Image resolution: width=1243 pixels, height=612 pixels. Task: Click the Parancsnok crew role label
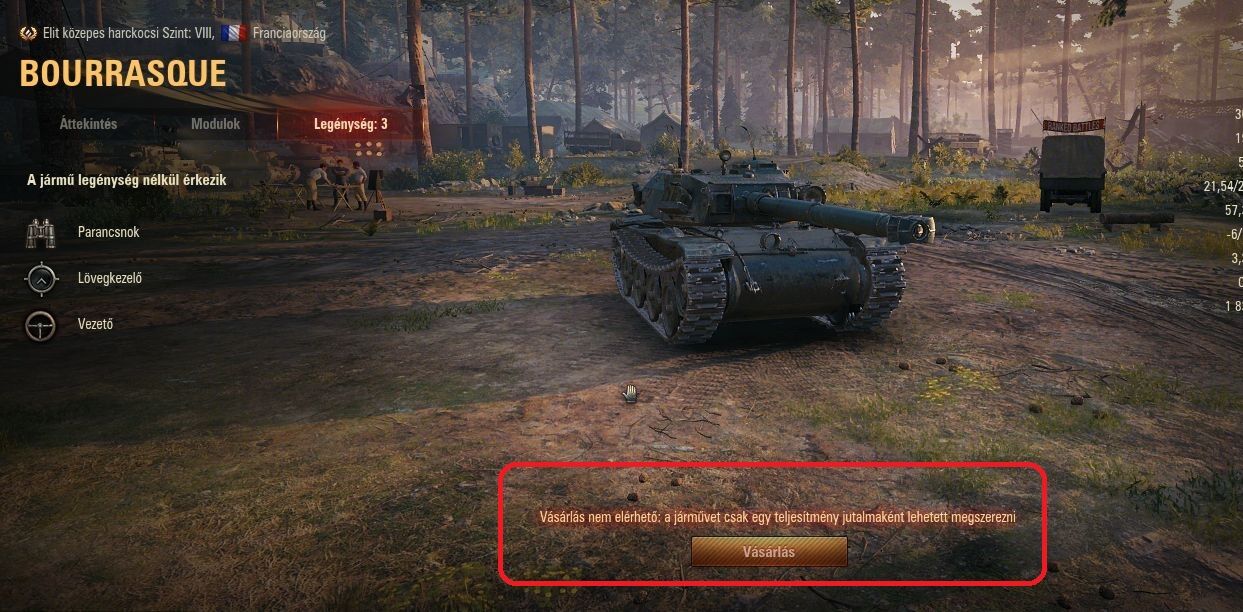[x=108, y=232]
